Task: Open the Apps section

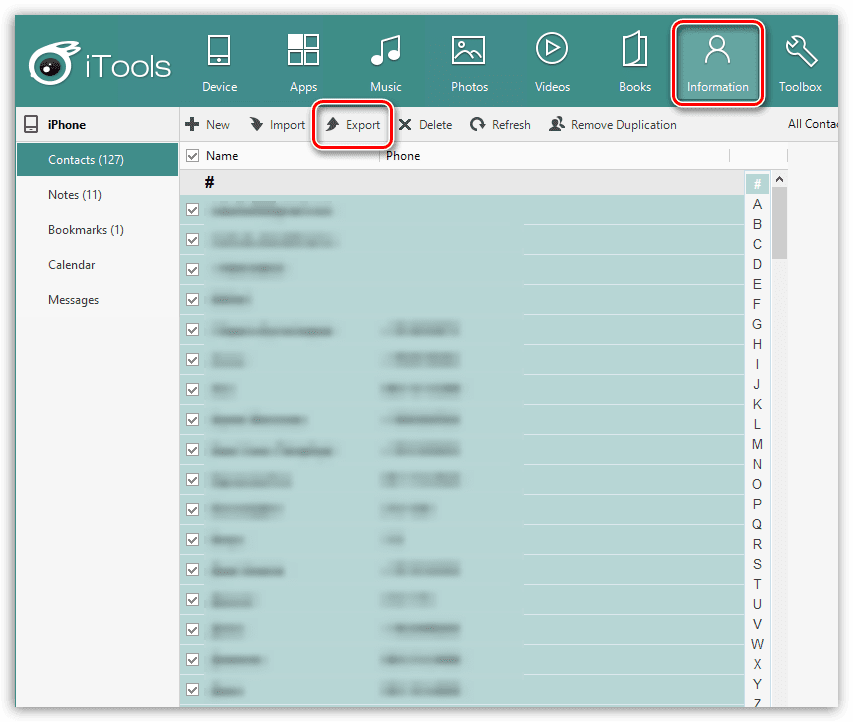Action: click(303, 63)
